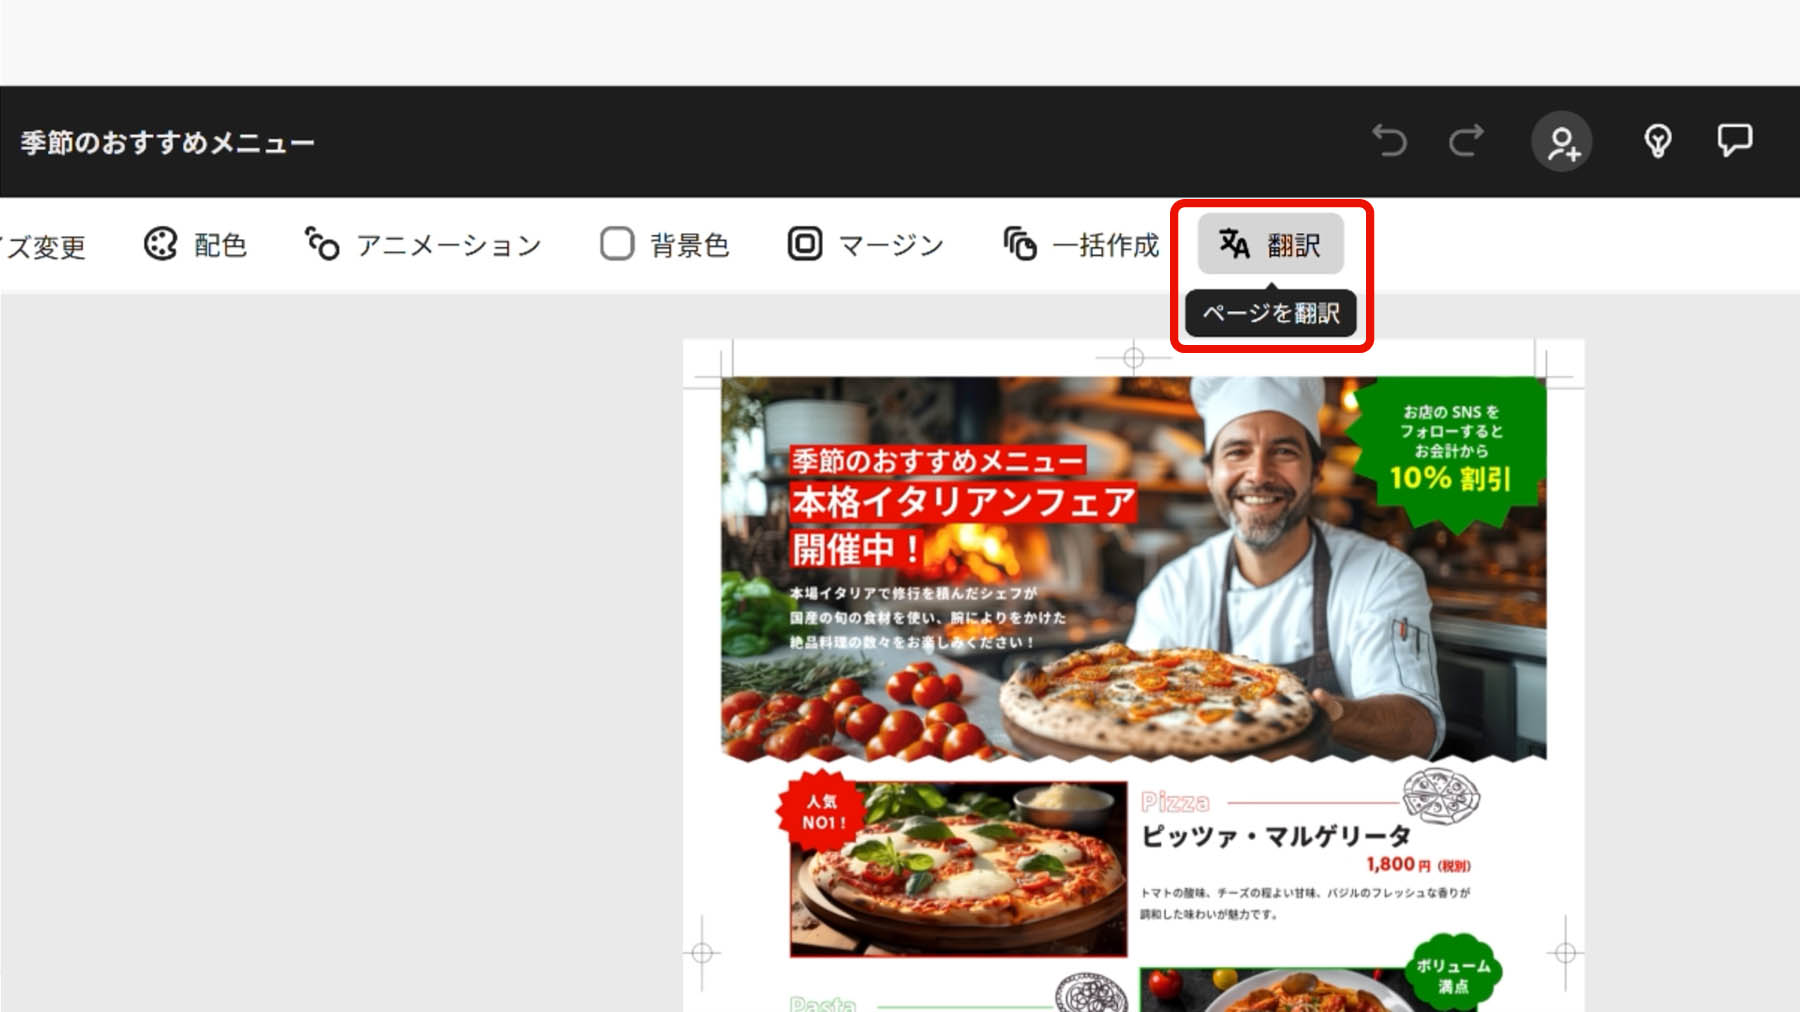Click the document title 季節のおすすめメニュー
1800x1012 pixels.
168,143
